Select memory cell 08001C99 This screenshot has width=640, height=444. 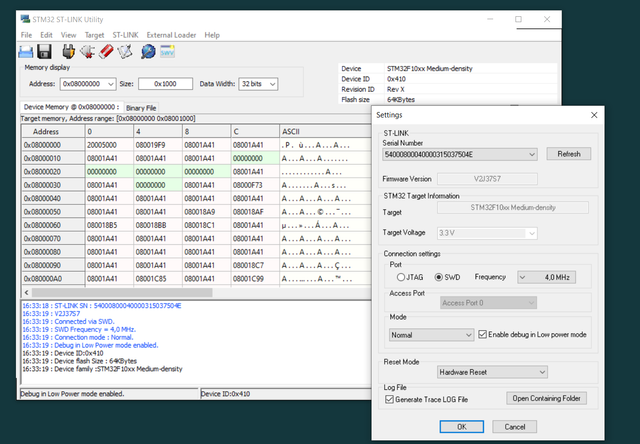pos(255,279)
